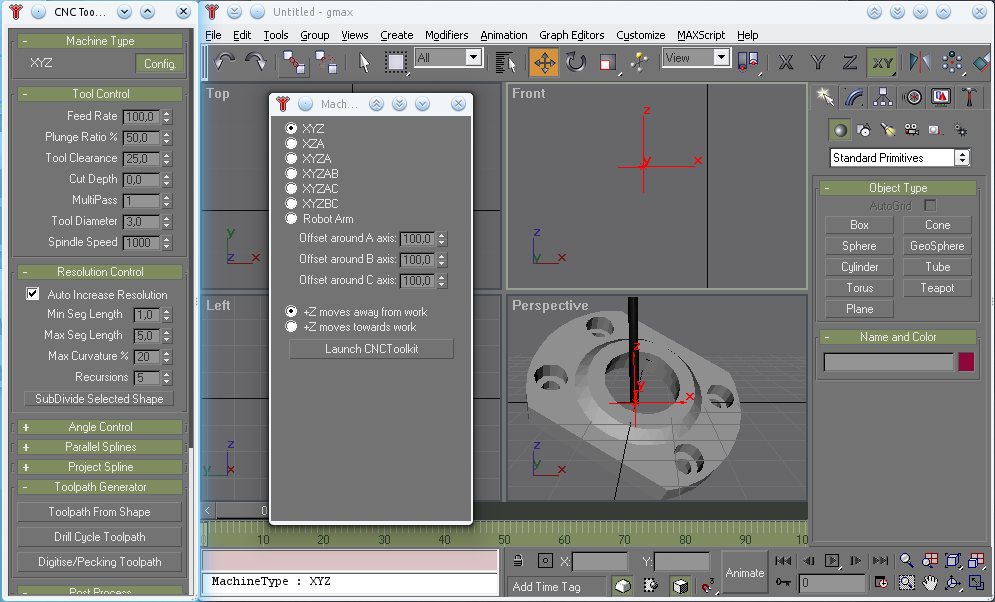
Task: Switch to the Modify panel tab
Action: point(854,97)
